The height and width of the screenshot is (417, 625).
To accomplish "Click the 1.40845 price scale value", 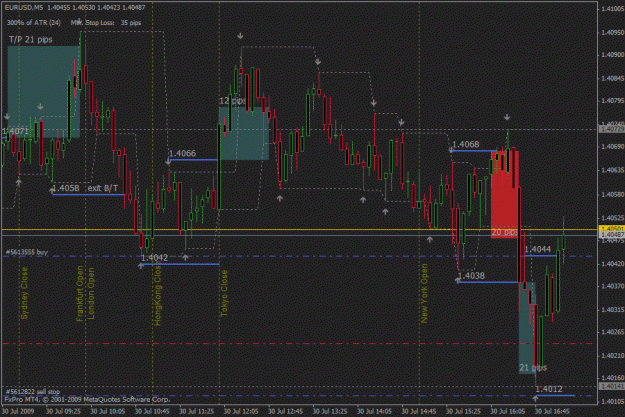I will click(613, 79).
